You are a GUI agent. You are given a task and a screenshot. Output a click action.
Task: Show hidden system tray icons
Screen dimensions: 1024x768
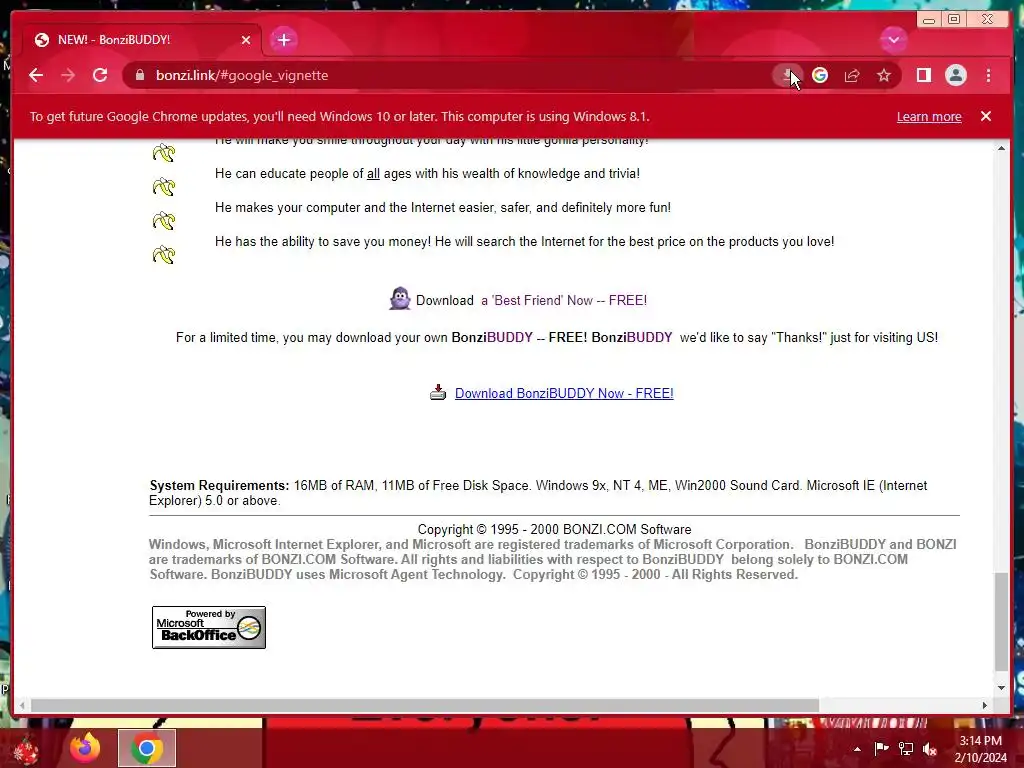[857, 749]
